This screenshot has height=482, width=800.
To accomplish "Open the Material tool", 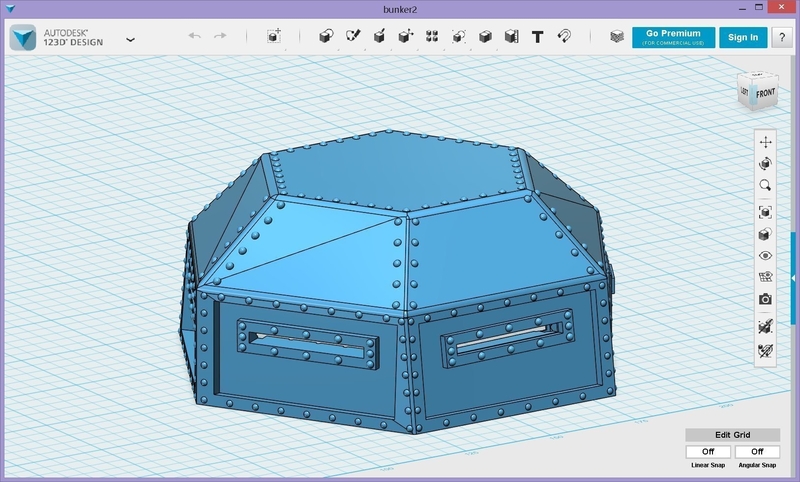I will click(617, 37).
